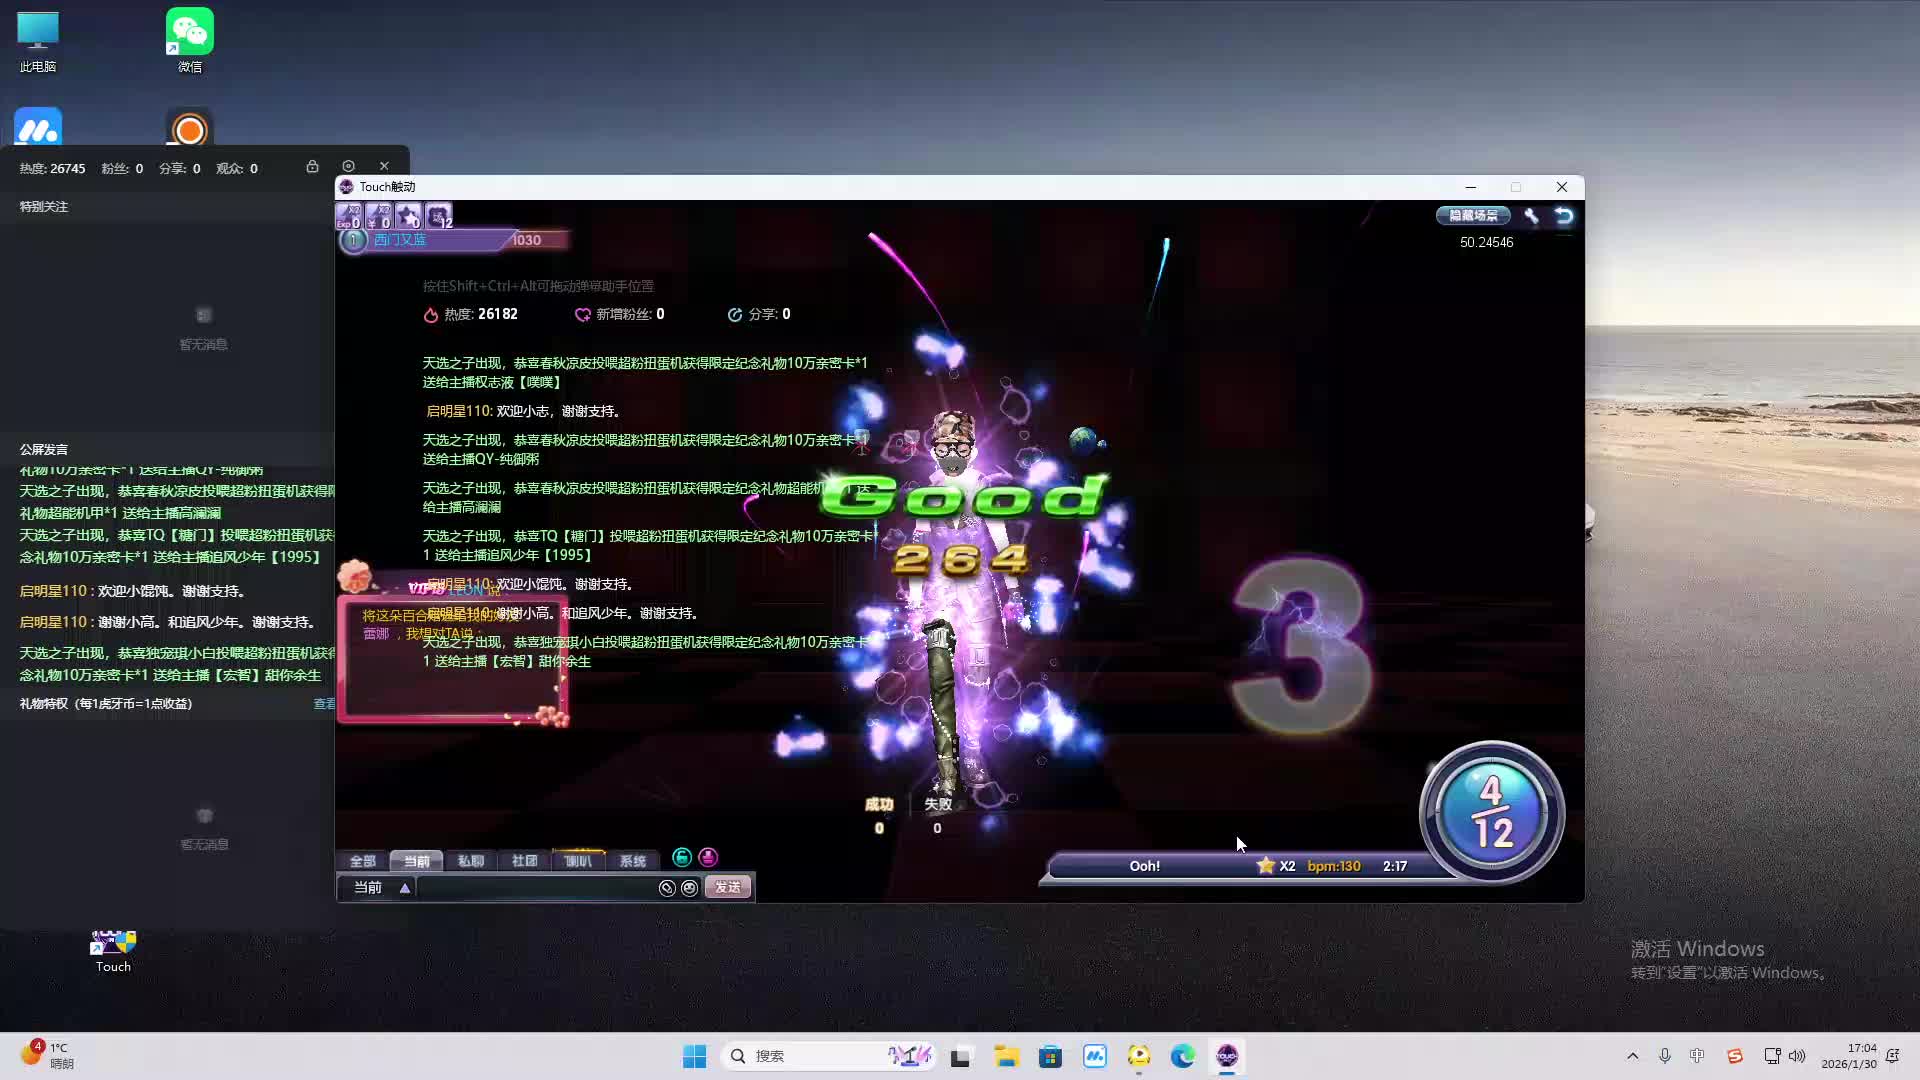Open settings gear in streaming panel header
This screenshot has height=1080, width=1920.
(348, 166)
